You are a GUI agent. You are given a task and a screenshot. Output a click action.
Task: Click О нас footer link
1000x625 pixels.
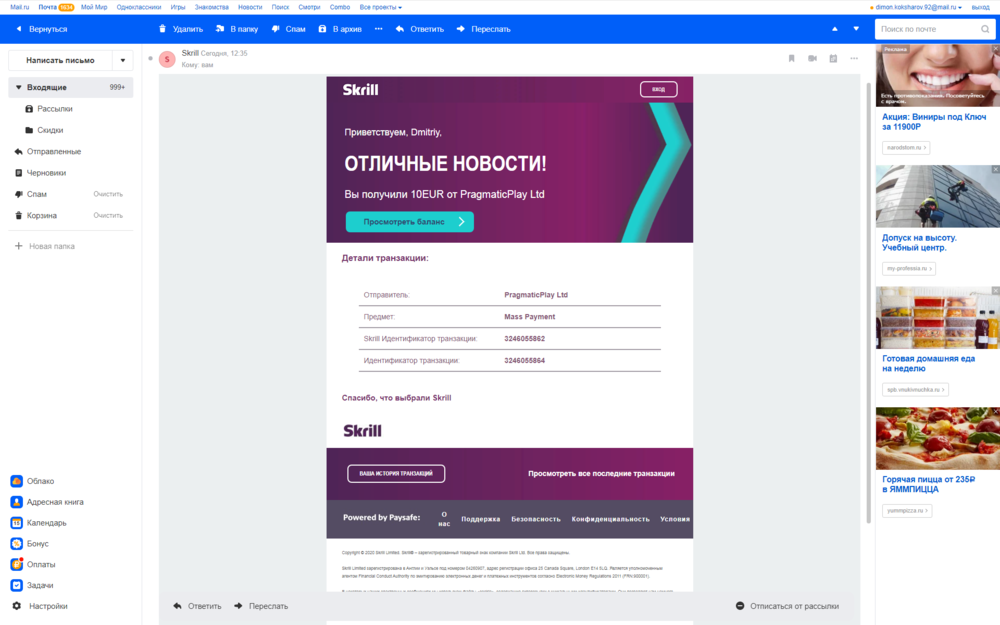445,518
